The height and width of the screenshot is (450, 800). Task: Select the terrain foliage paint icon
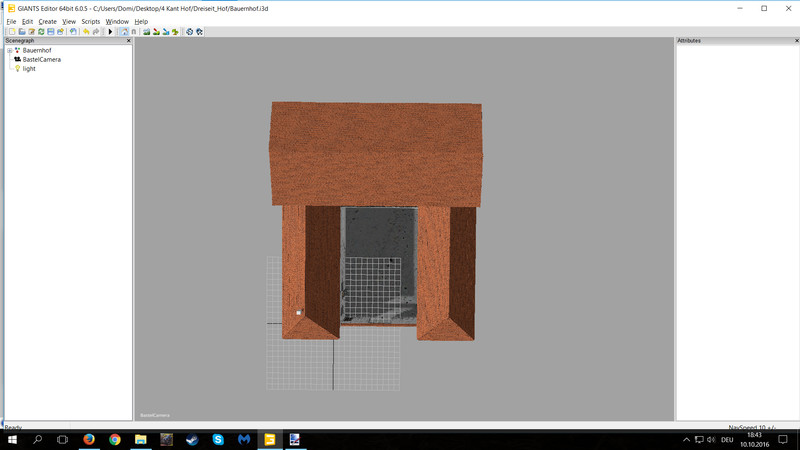[x=175, y=32]
